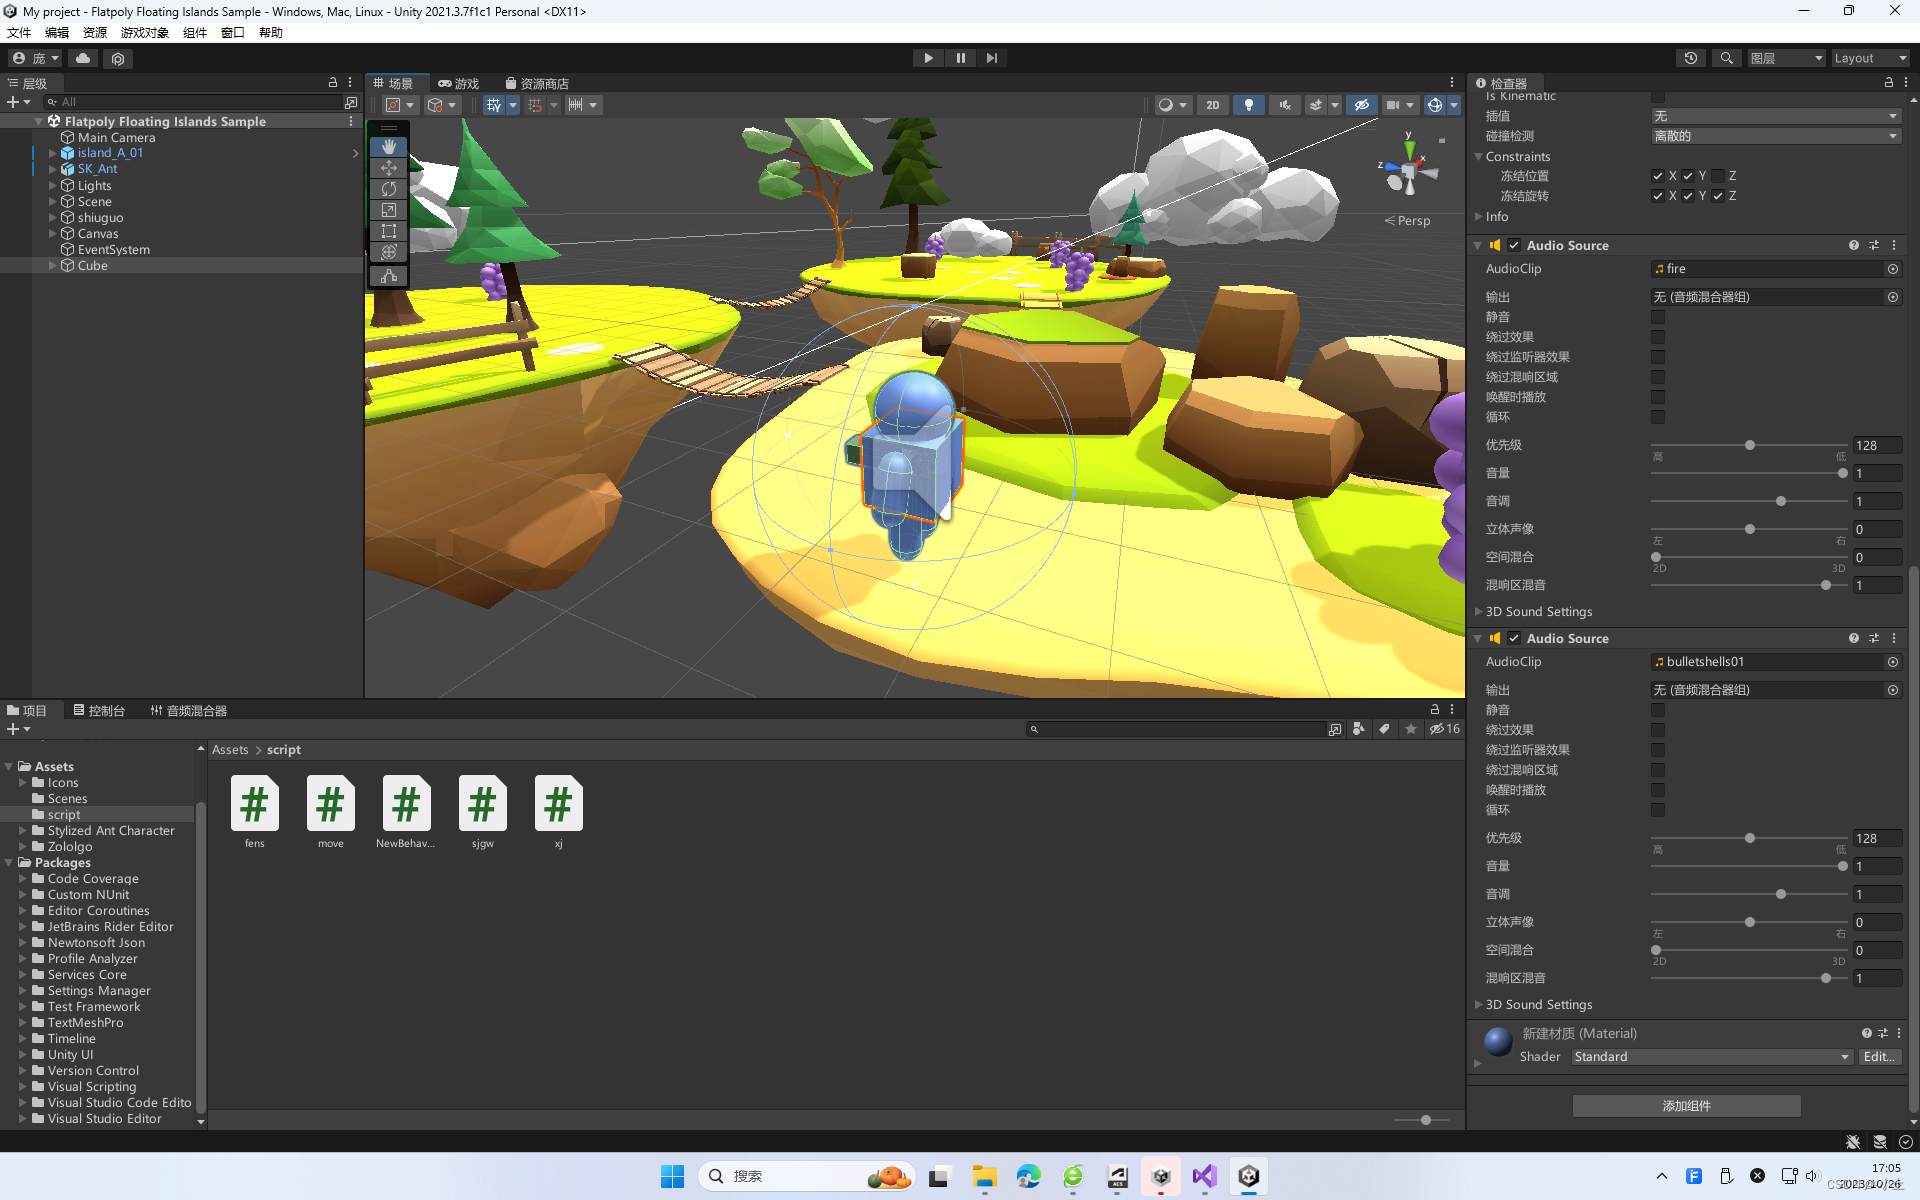
Task: Enable loop checkbox for fire Audio Source
Action: click(x=1658, y=417)
